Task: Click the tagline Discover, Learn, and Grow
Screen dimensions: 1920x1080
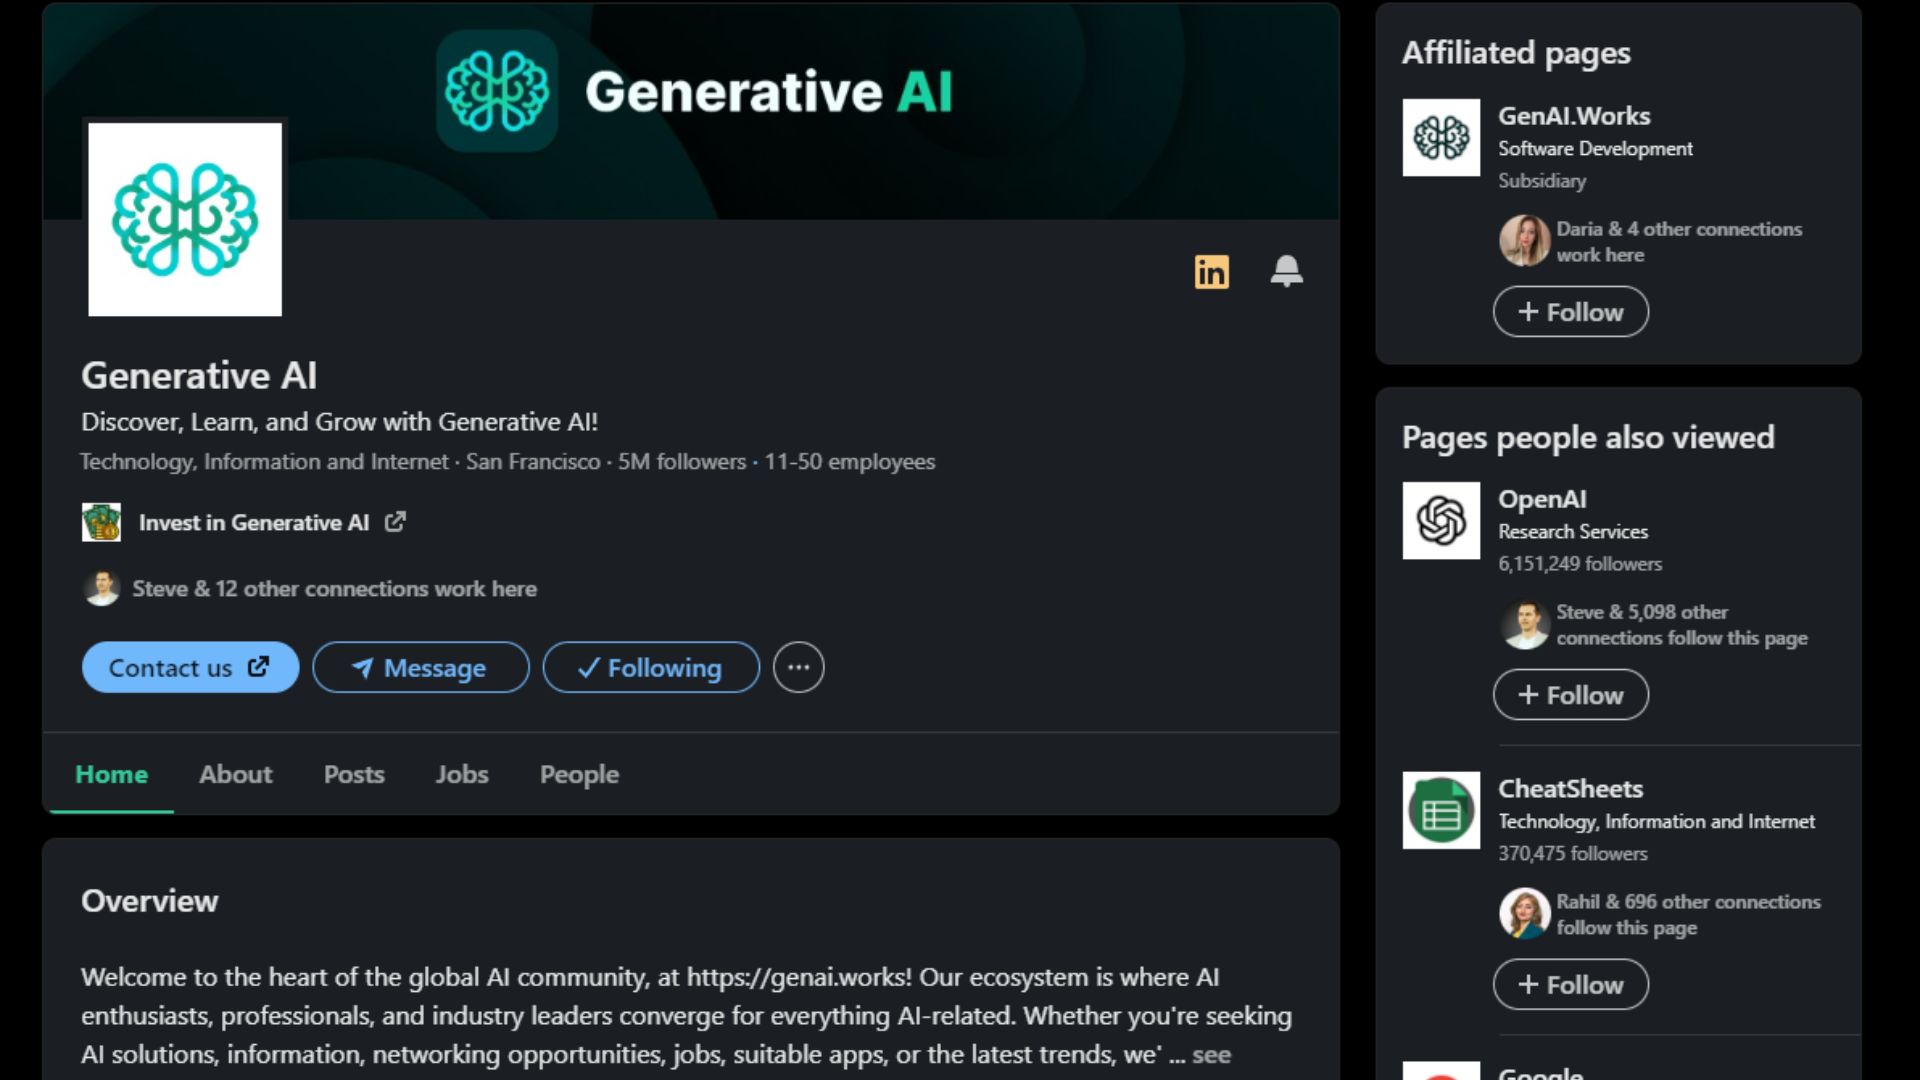Action: pyautogui.click(x=339, y=422)
